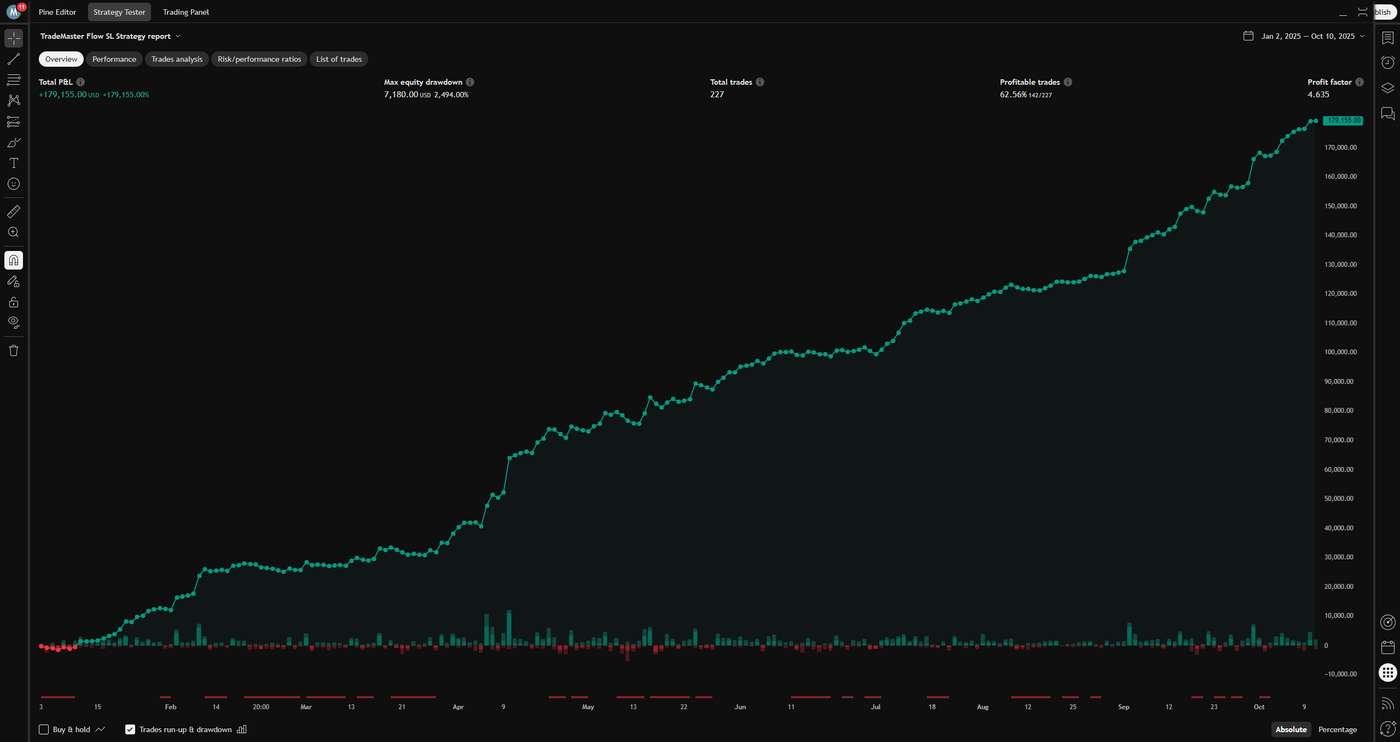
Task: Disable Trades run-up & drawdown checkbox
Action: pos(130,729)
